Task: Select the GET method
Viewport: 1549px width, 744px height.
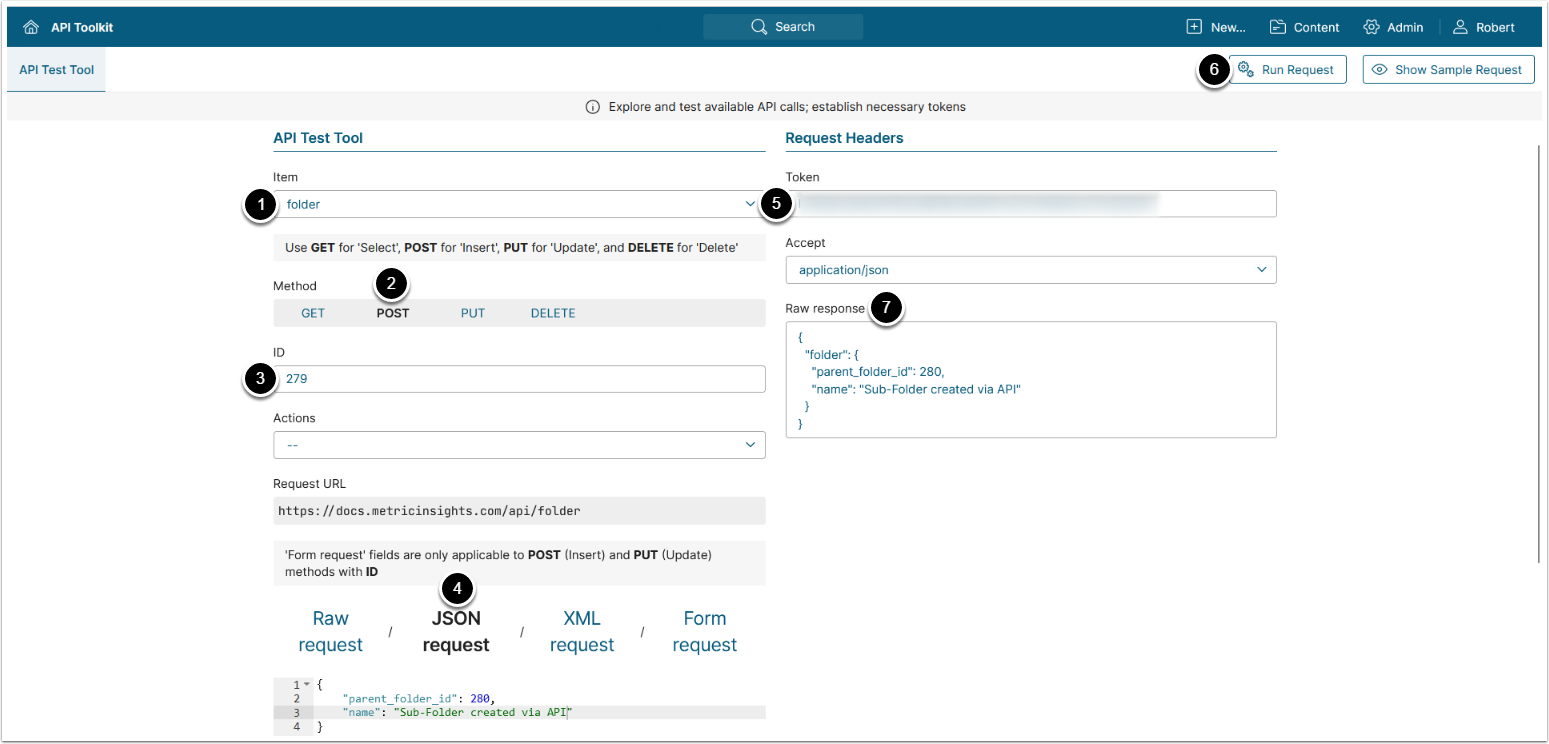Action: pyautogui.click(x=313, y=313)
